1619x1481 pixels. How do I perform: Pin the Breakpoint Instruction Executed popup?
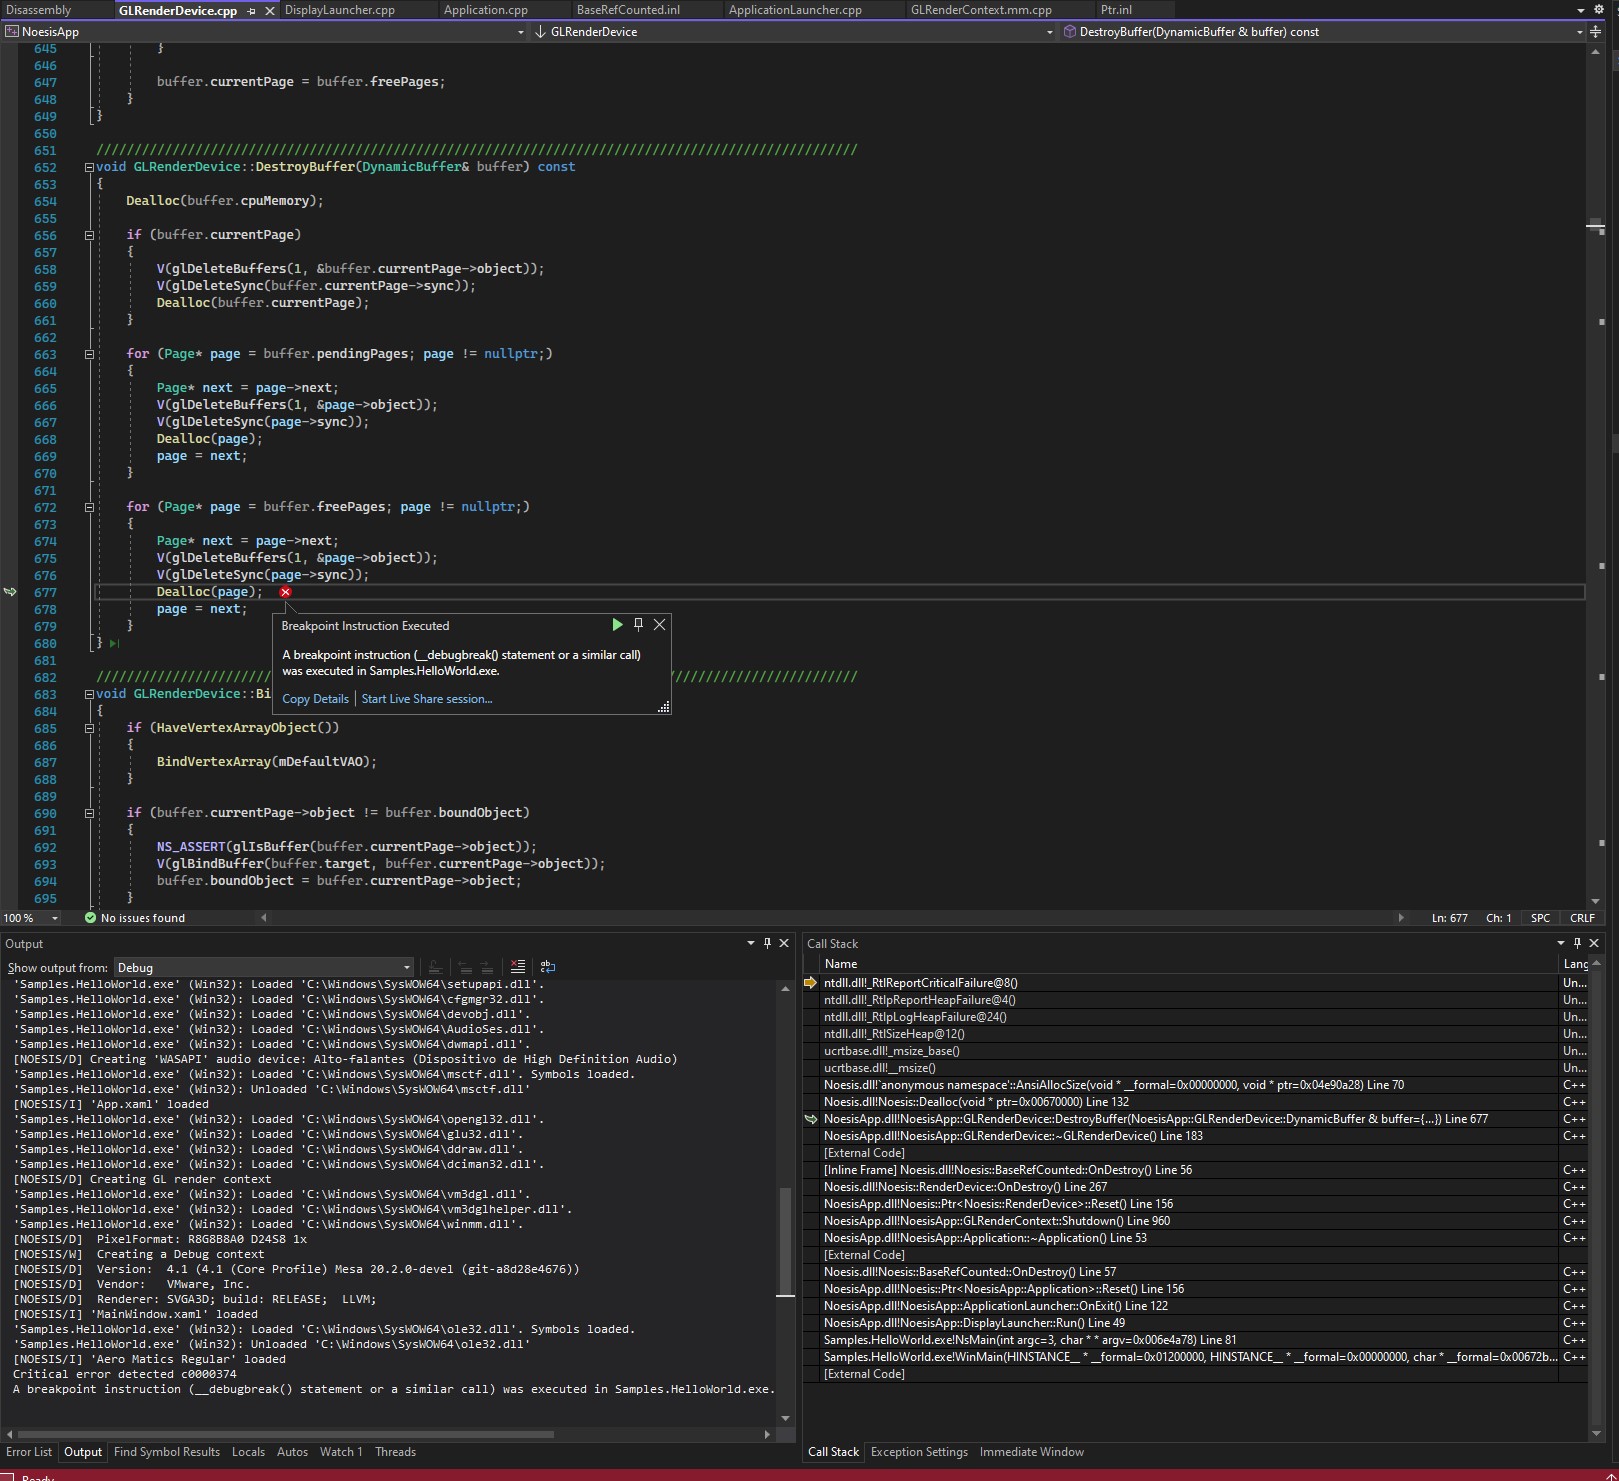click(638, 625)
